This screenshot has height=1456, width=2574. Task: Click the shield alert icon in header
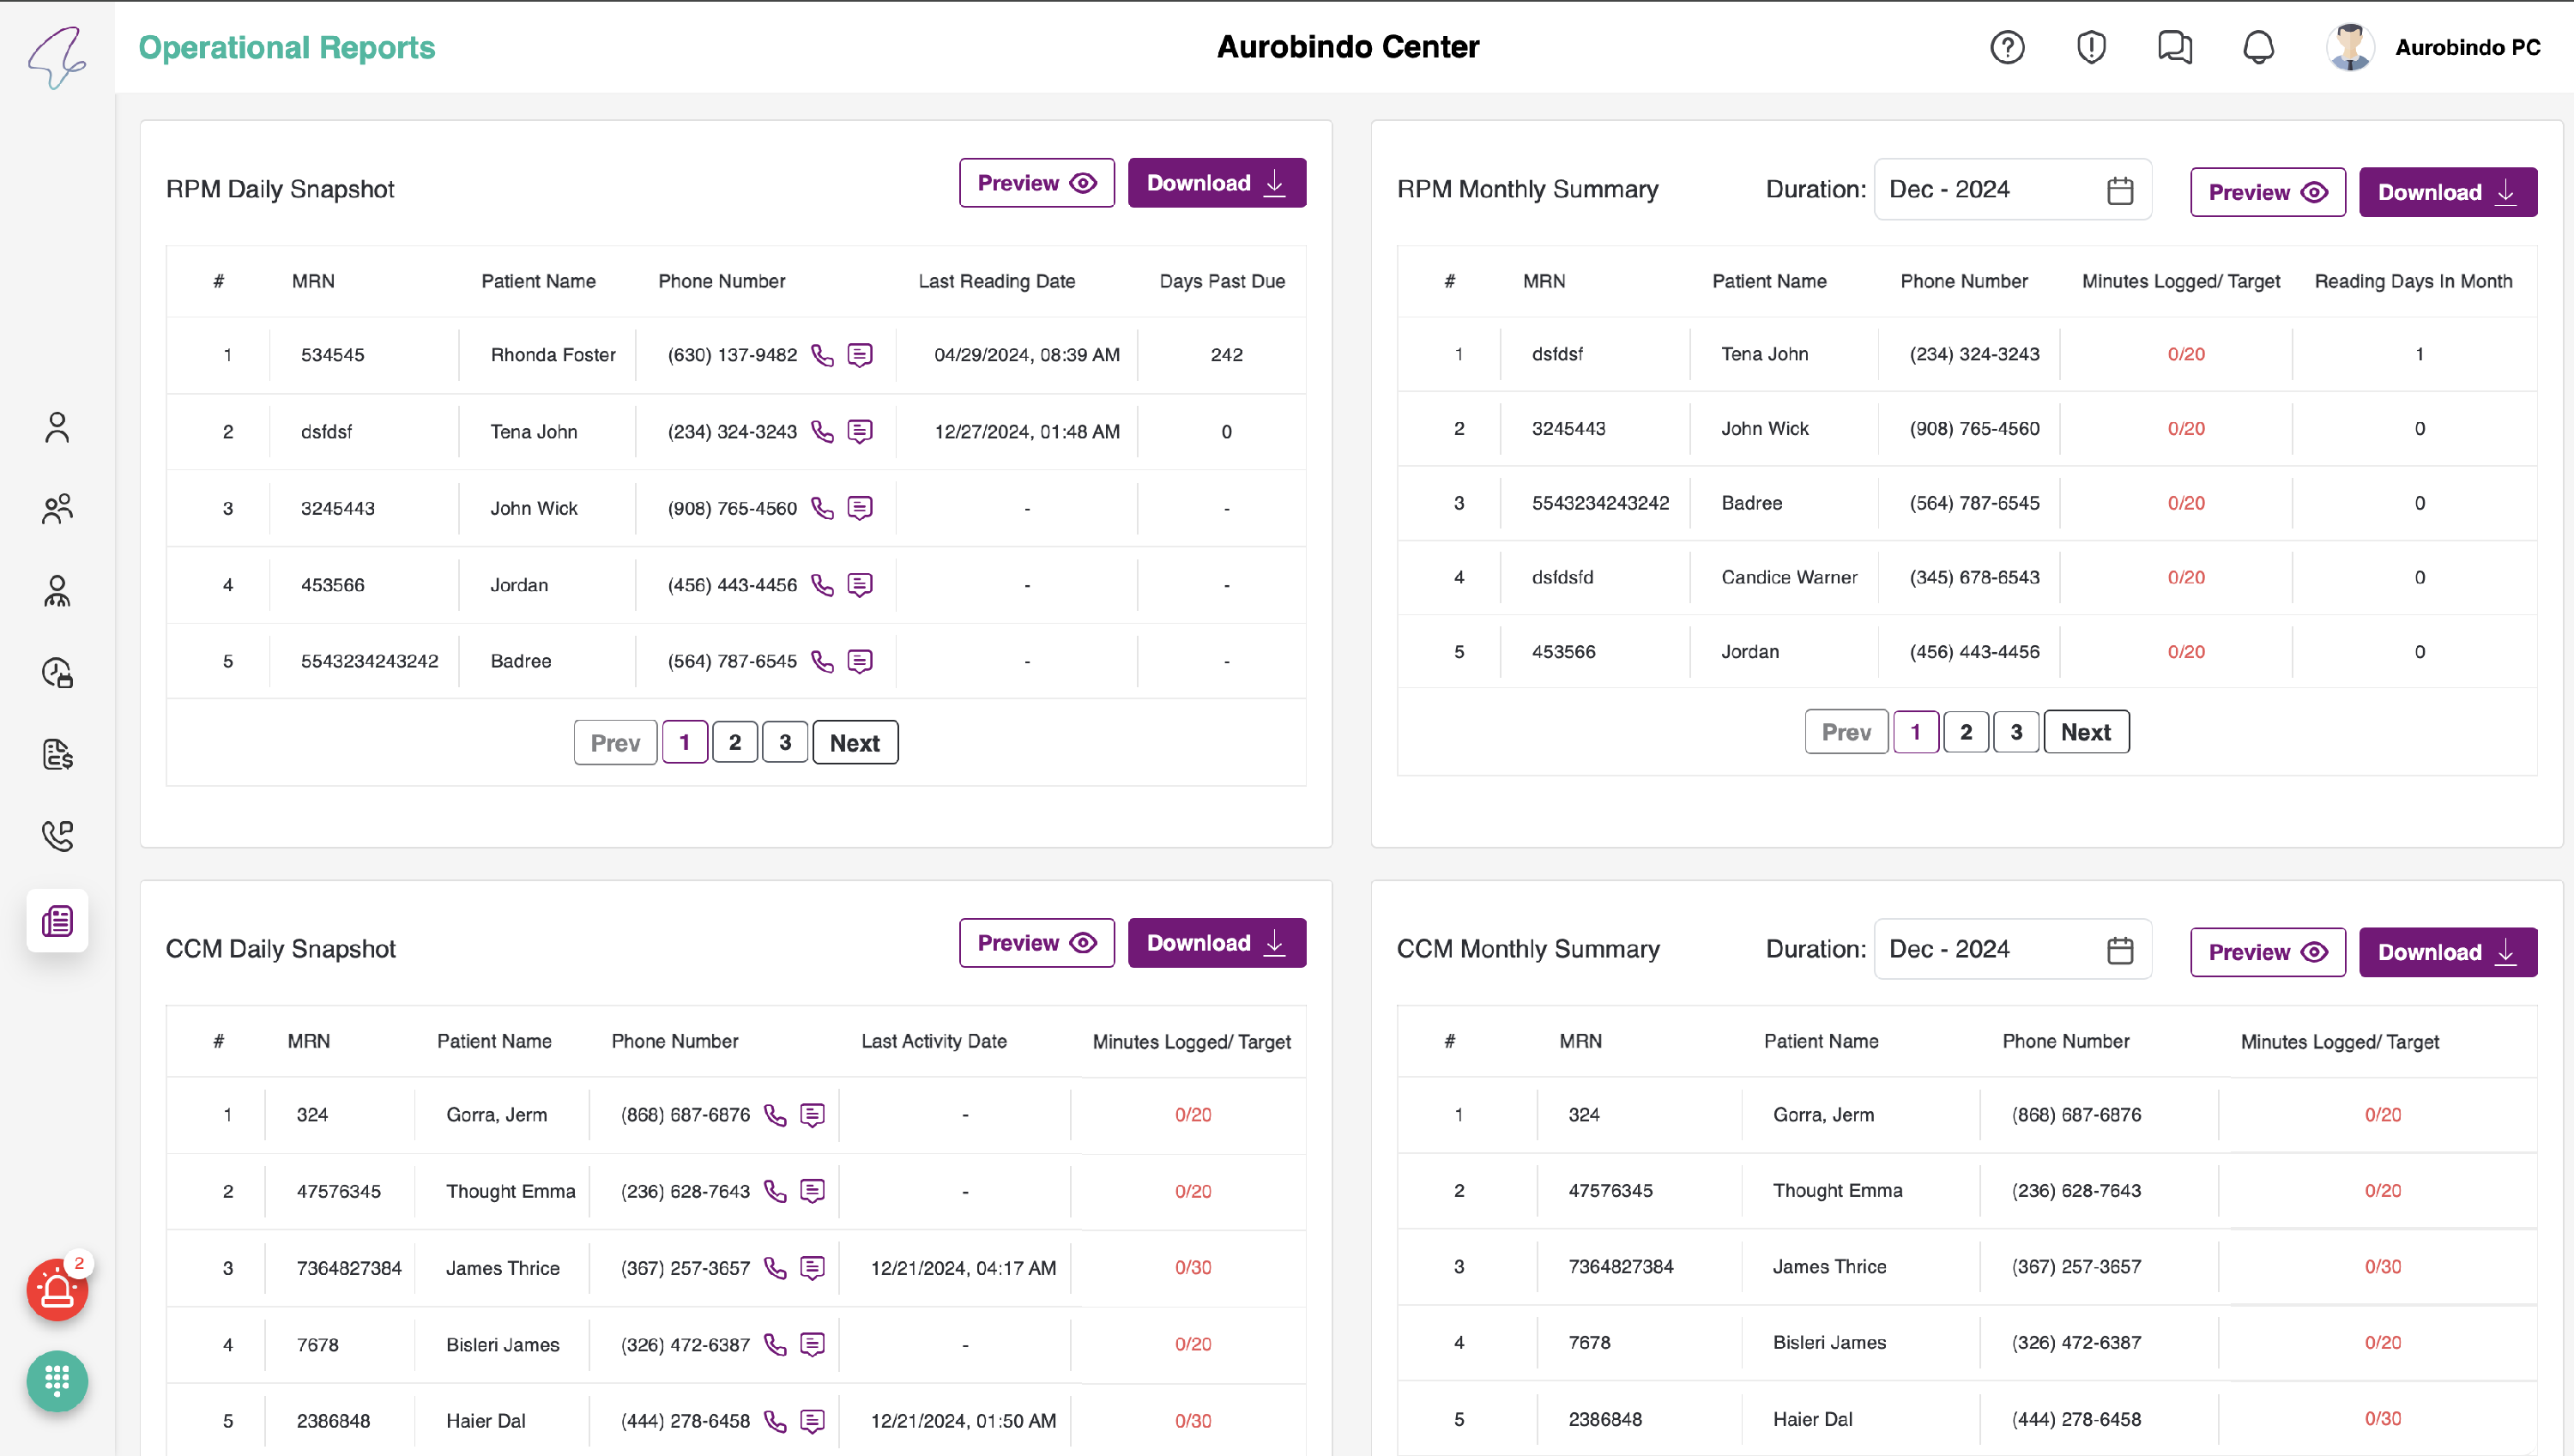pyautogui.click(x=2091, y=47)
